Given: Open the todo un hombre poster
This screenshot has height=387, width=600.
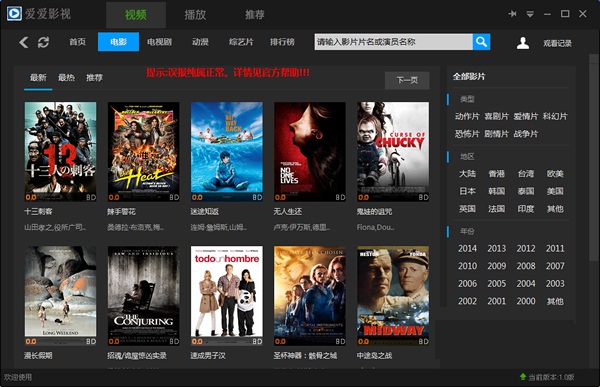Looking at the screenshot, I should [x=227, y=296].
